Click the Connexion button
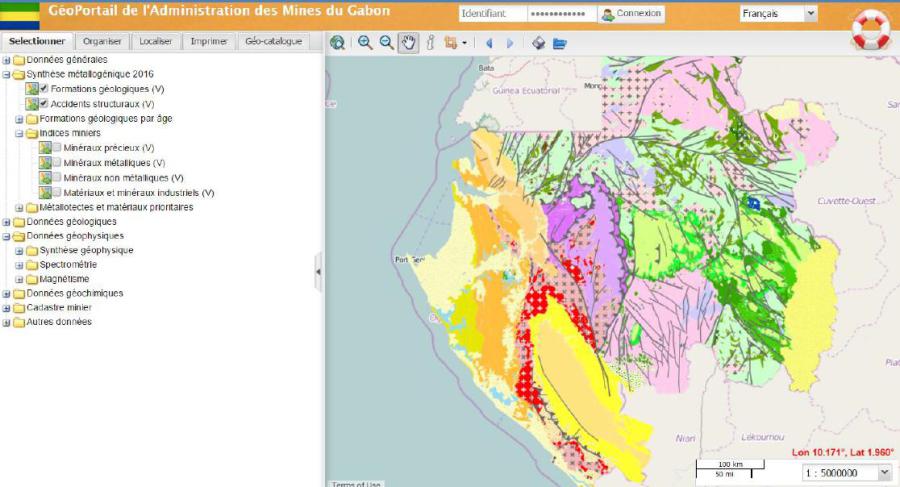This screenshot has height=487, width=900. [631, 14]
